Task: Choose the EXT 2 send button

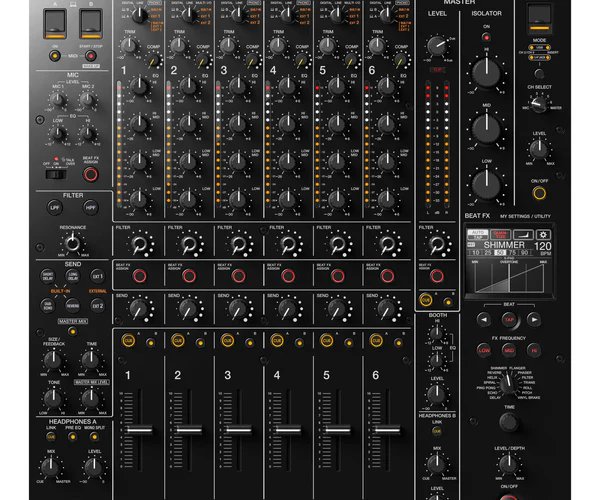Action: click(x=98, y=306)
